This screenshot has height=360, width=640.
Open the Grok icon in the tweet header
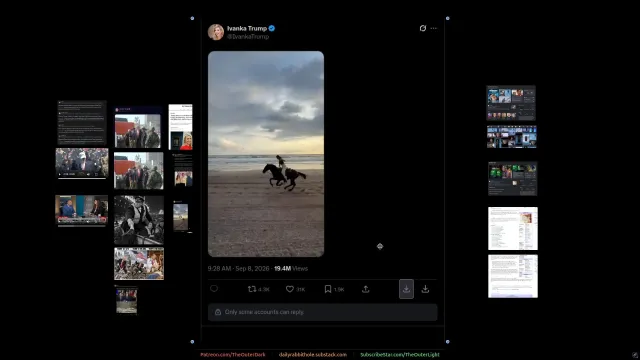click(x=423, y=28)
